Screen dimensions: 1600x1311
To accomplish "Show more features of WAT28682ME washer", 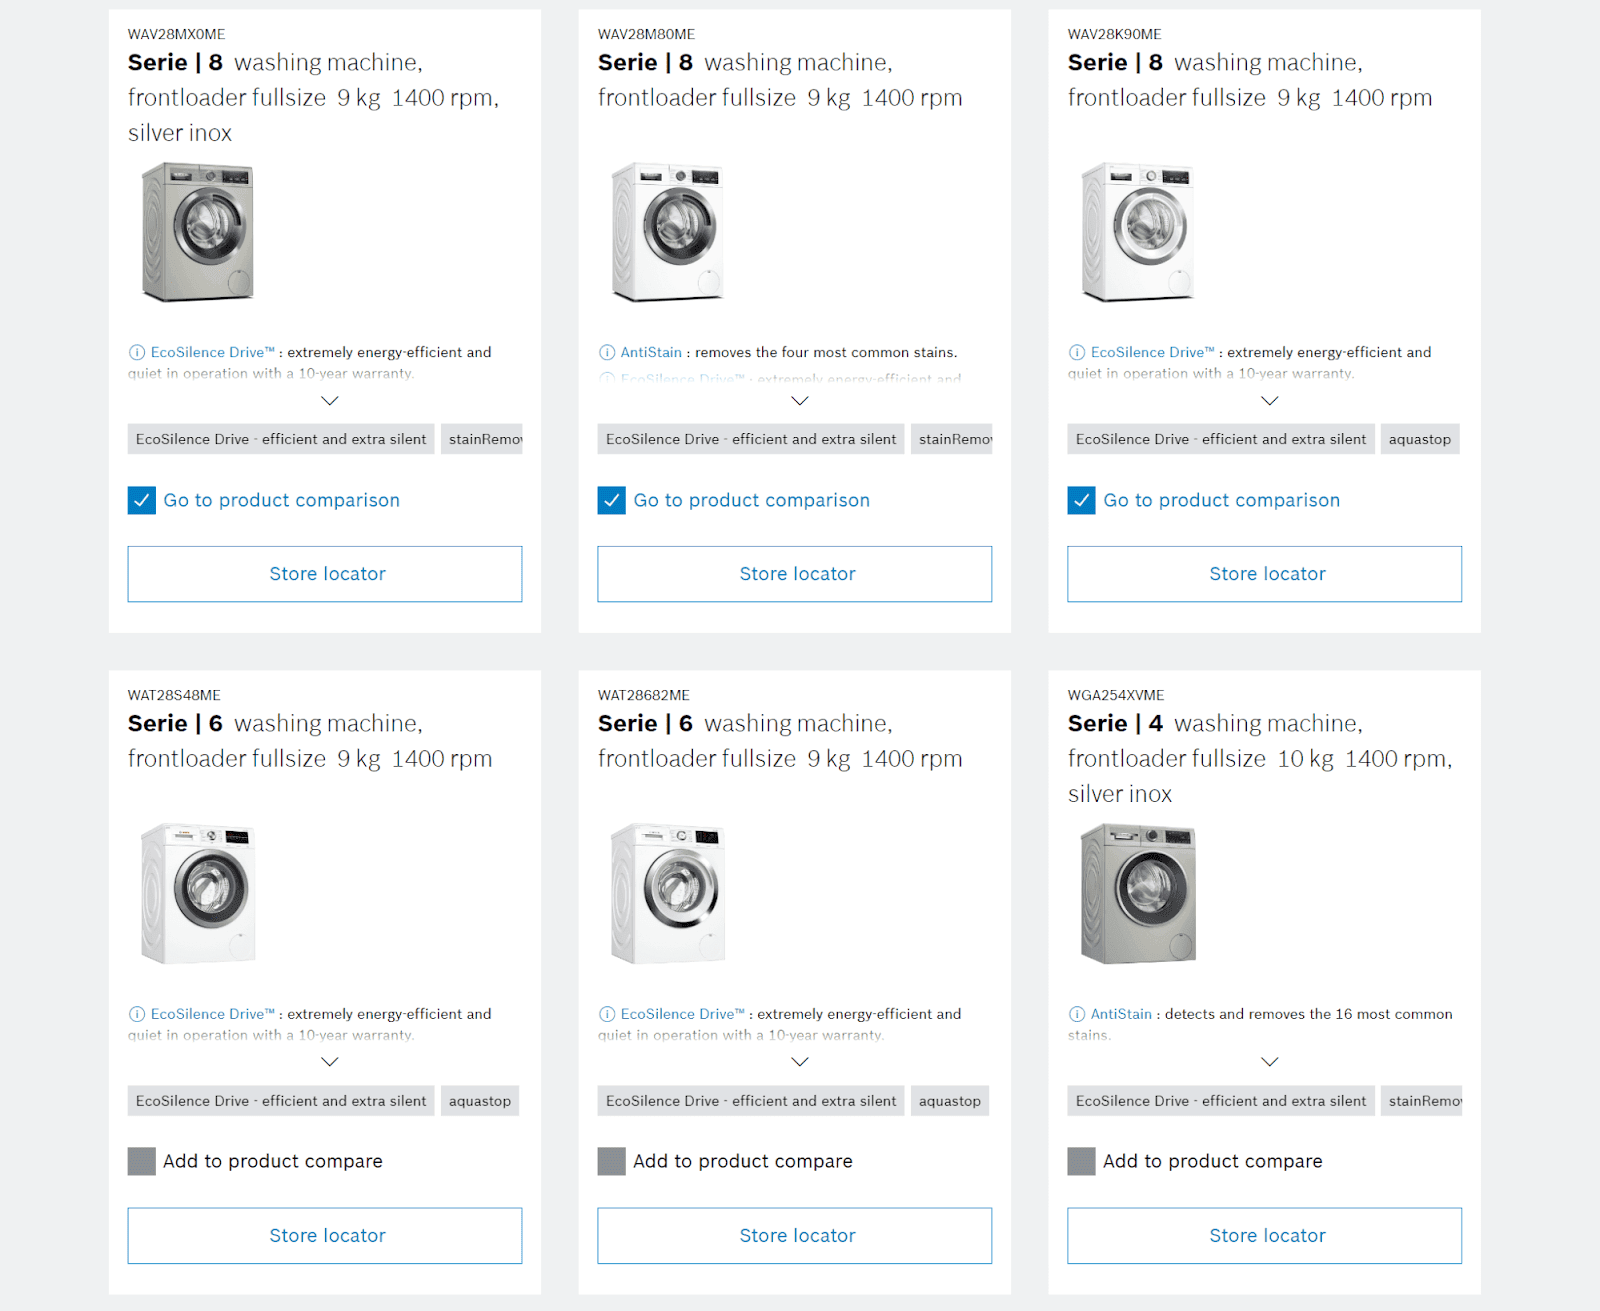I will [x=800, y=1062].
